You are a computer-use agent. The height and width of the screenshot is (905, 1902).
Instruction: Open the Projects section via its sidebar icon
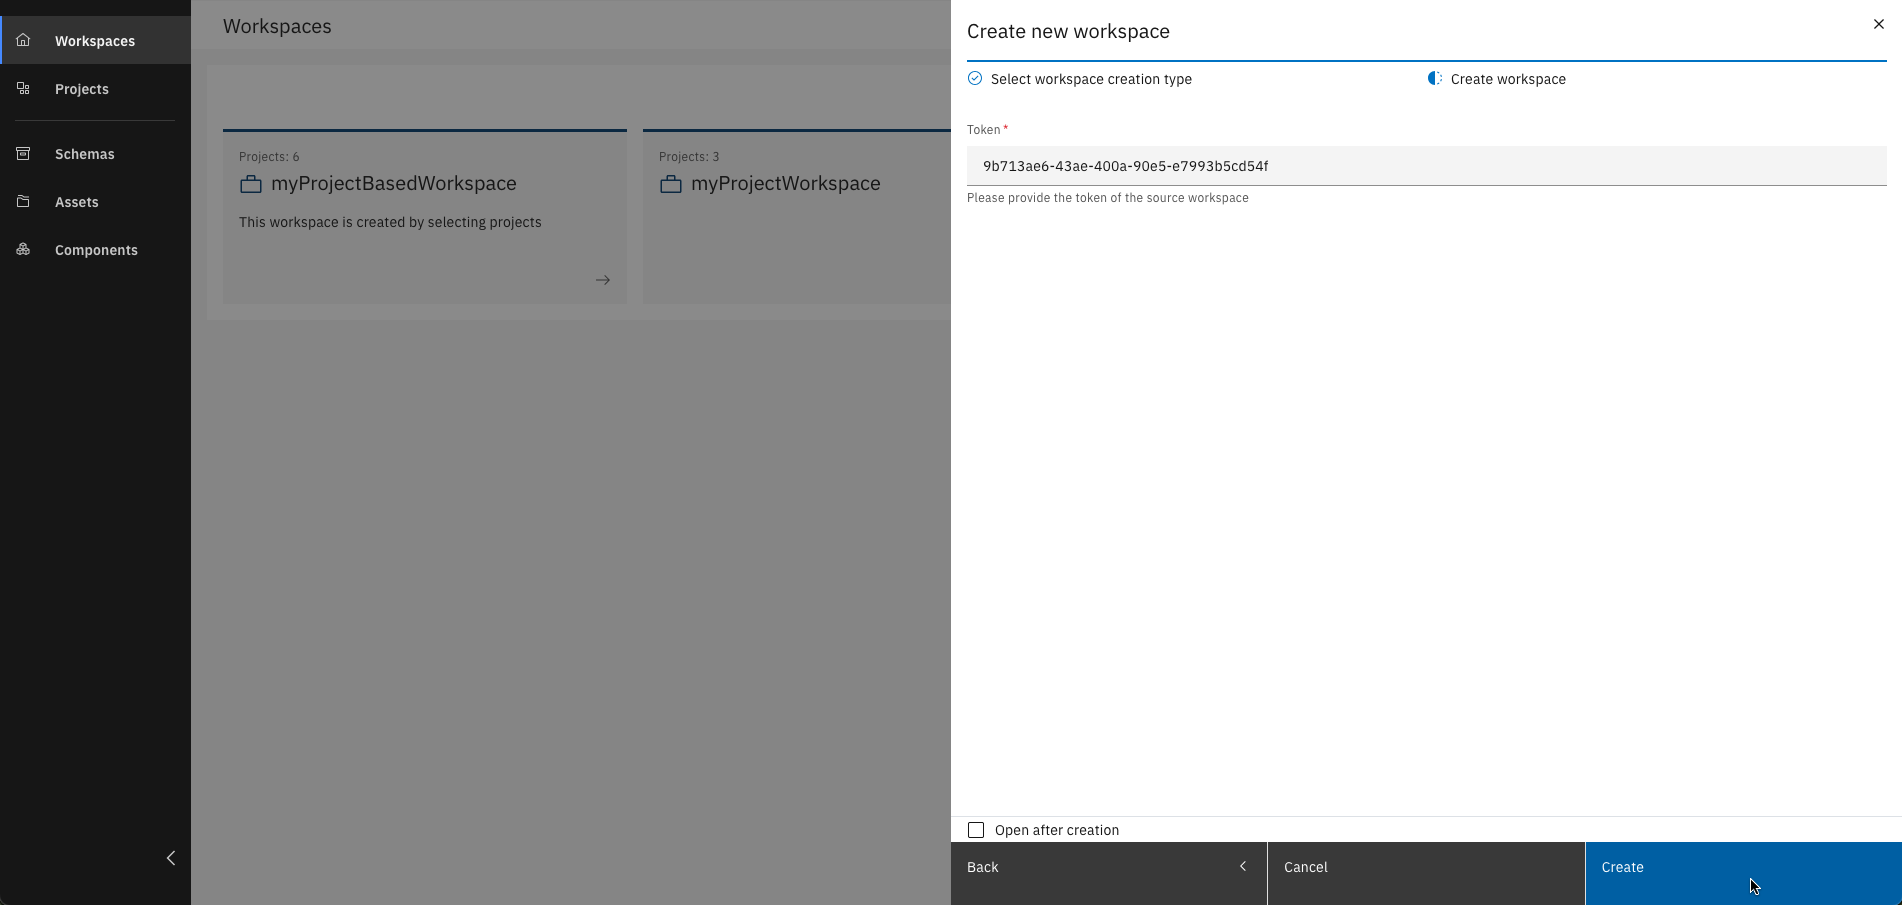pos(22,88)
